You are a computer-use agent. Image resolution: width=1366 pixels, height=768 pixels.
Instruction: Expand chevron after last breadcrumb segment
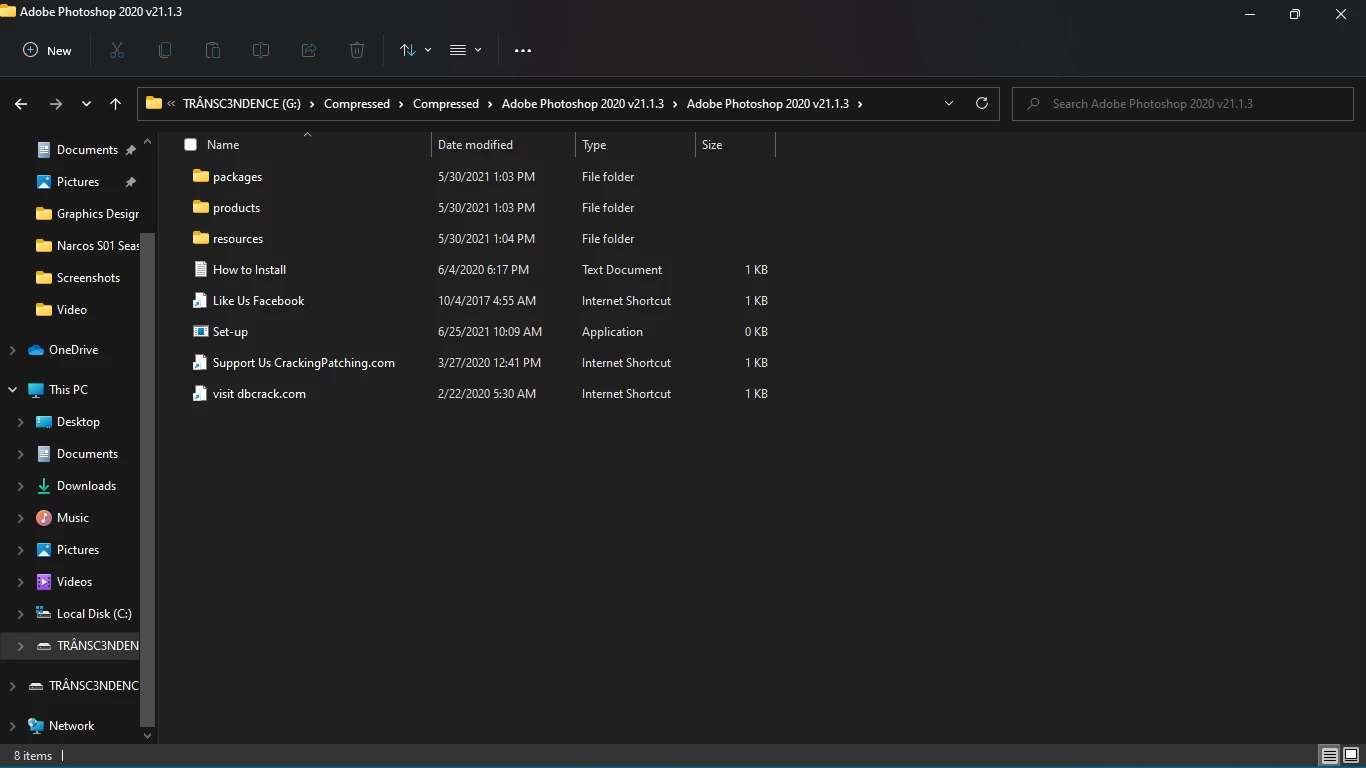coord(860,104)
